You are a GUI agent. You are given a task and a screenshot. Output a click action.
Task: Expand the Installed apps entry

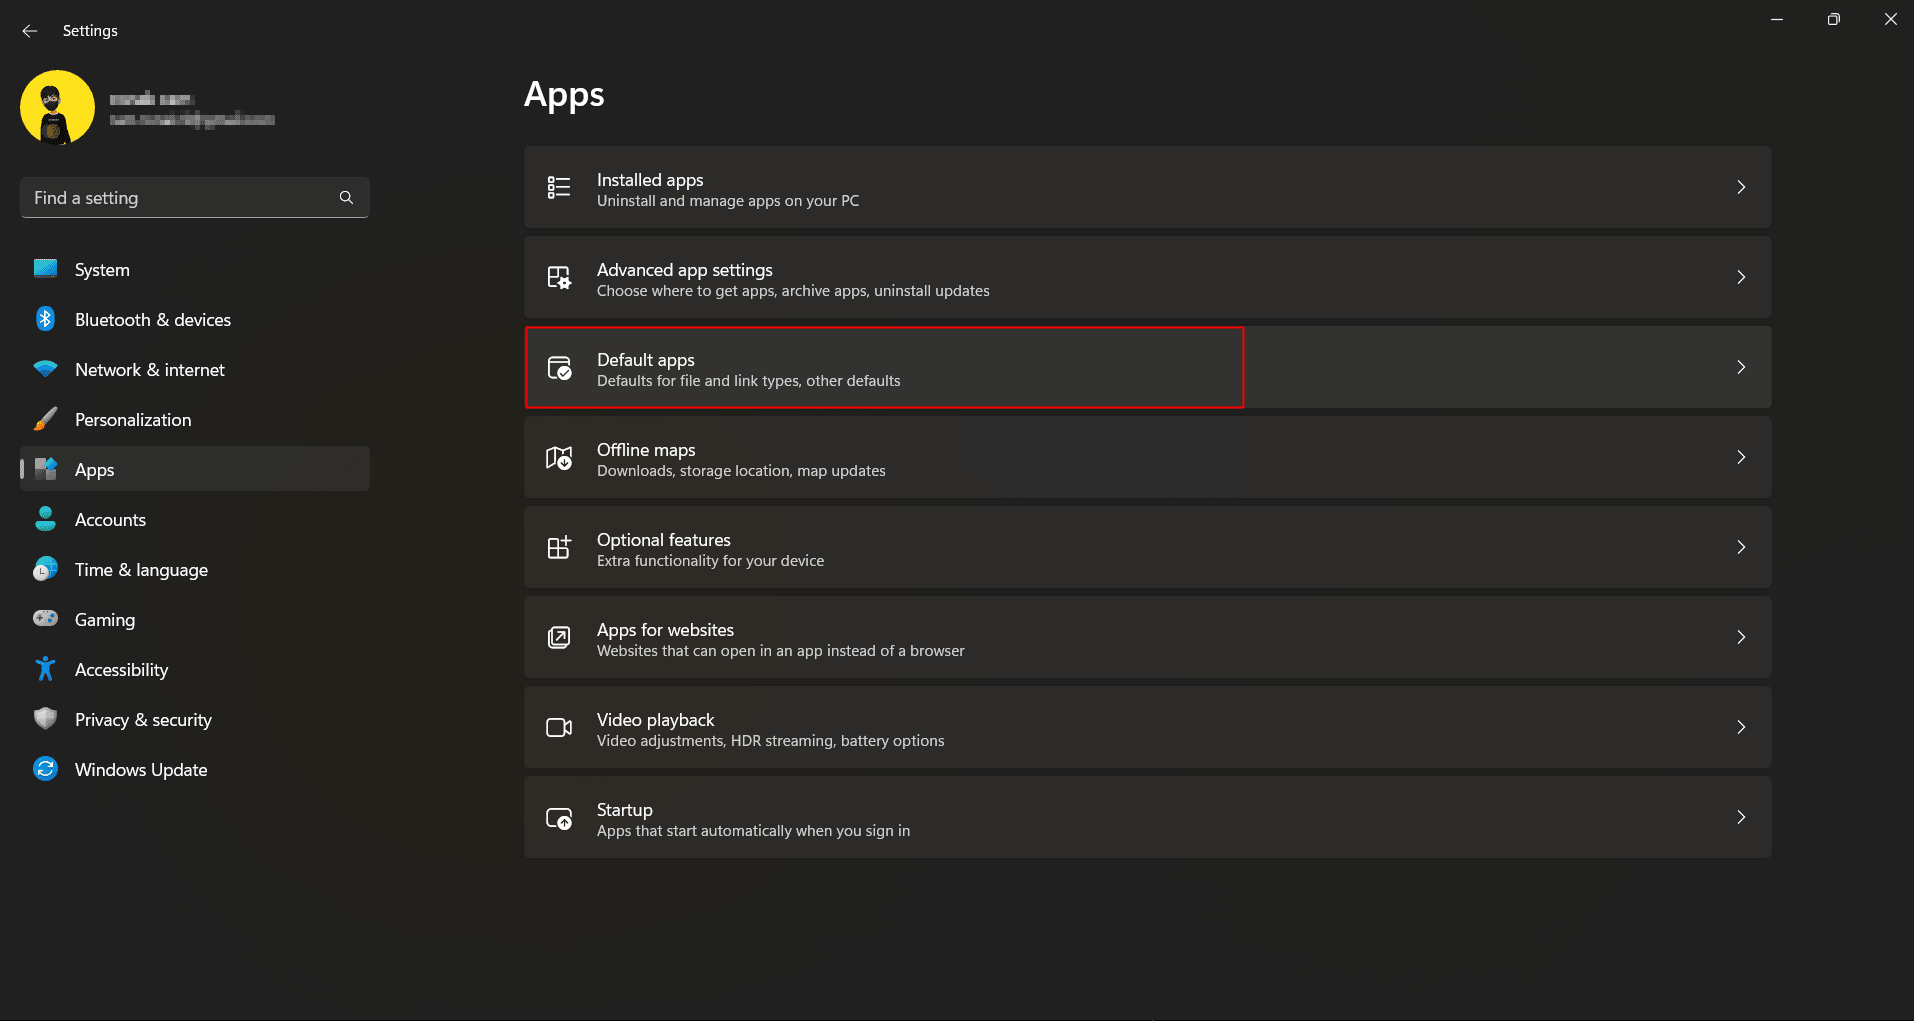pos(1741,187)
